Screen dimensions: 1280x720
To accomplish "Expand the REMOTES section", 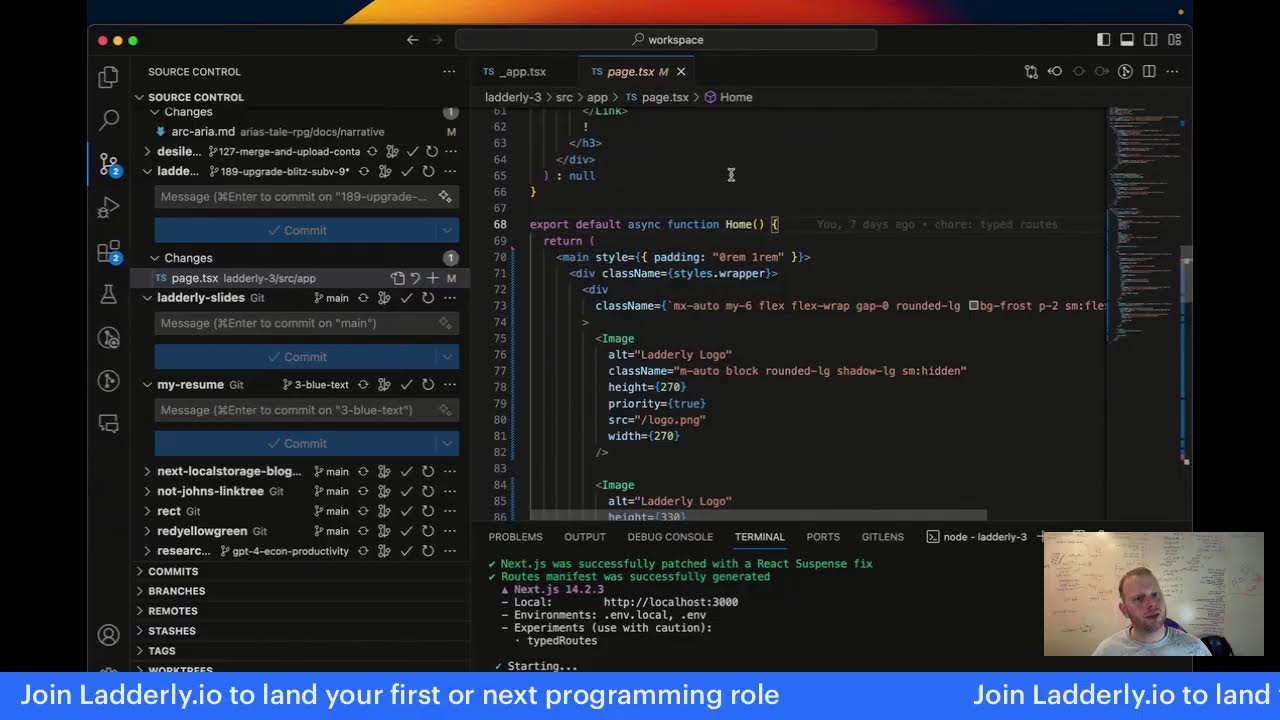I will click(173, 611).
